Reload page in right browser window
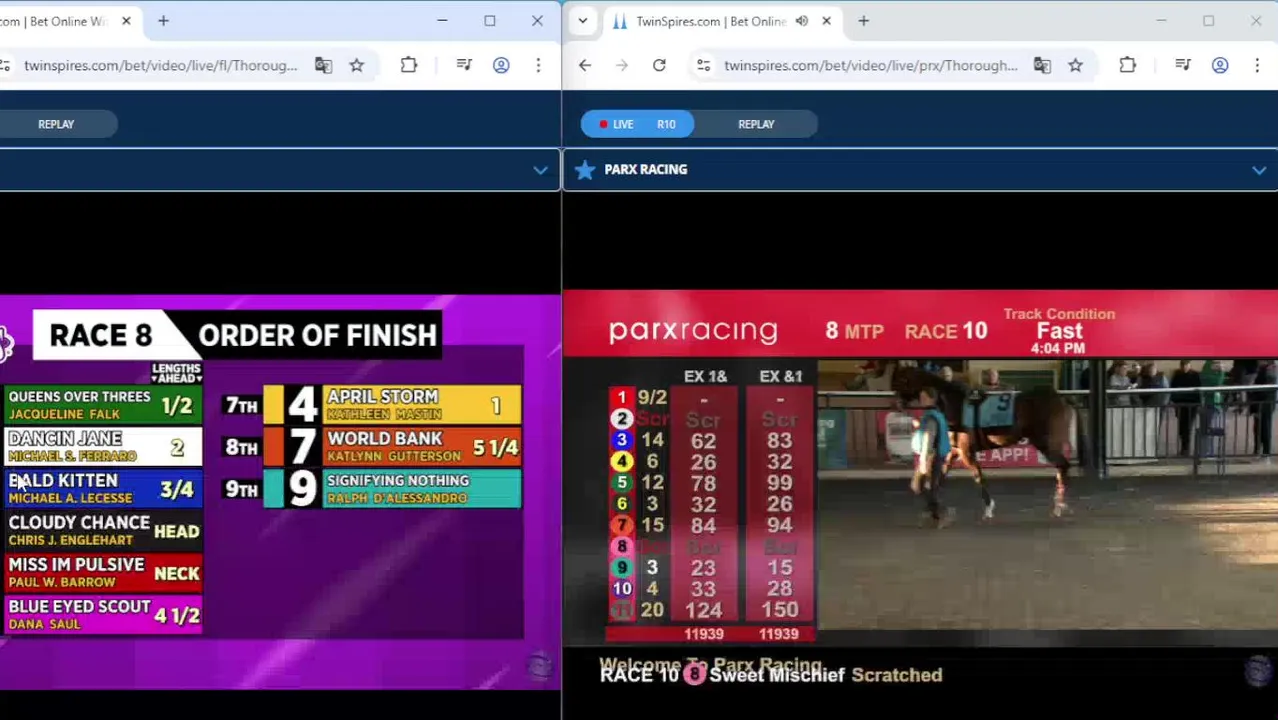Viewport: 1278px width, 720px height. click(x=659, y=65)
